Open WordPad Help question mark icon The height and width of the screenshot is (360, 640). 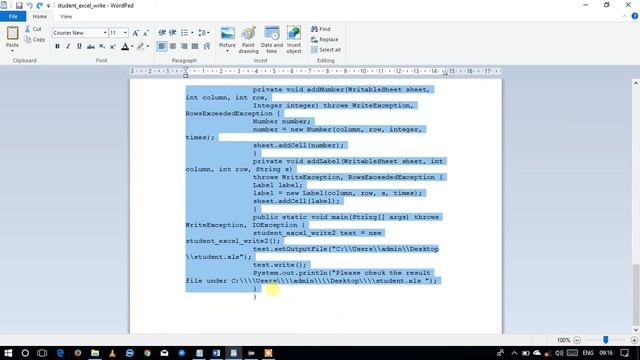[634, 16]
